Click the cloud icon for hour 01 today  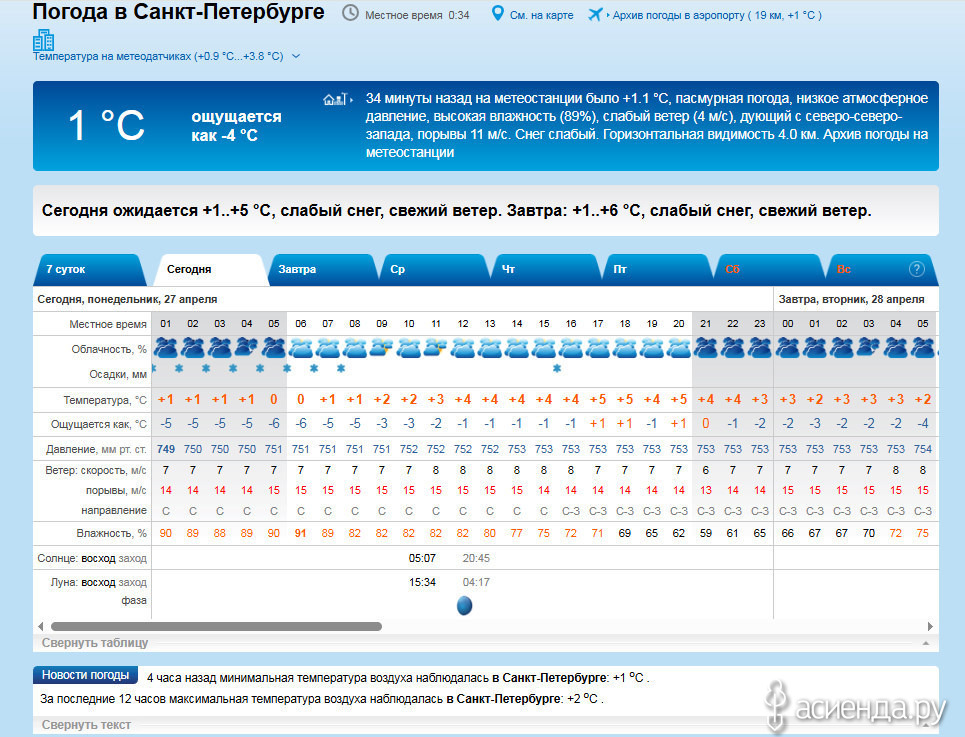166,348
